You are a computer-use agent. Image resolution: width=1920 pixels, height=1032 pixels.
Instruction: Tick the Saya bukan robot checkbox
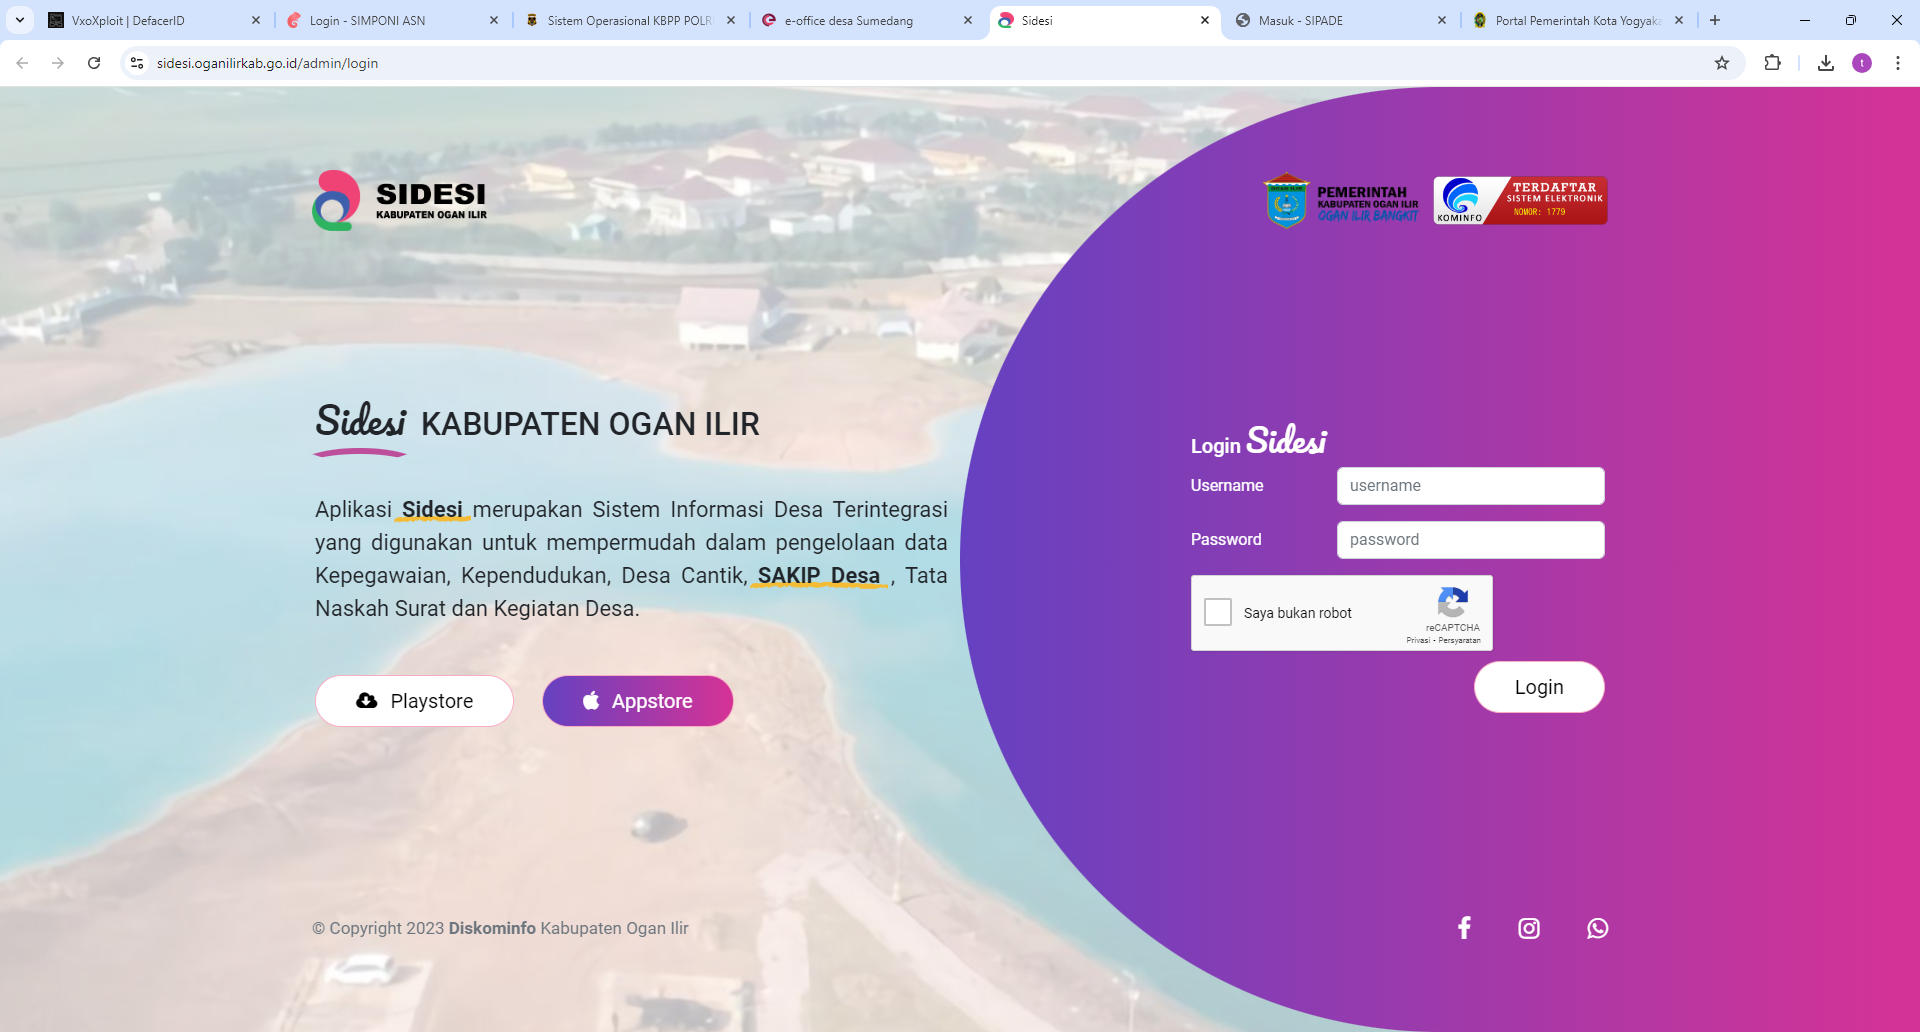(x=1218, y=612)
